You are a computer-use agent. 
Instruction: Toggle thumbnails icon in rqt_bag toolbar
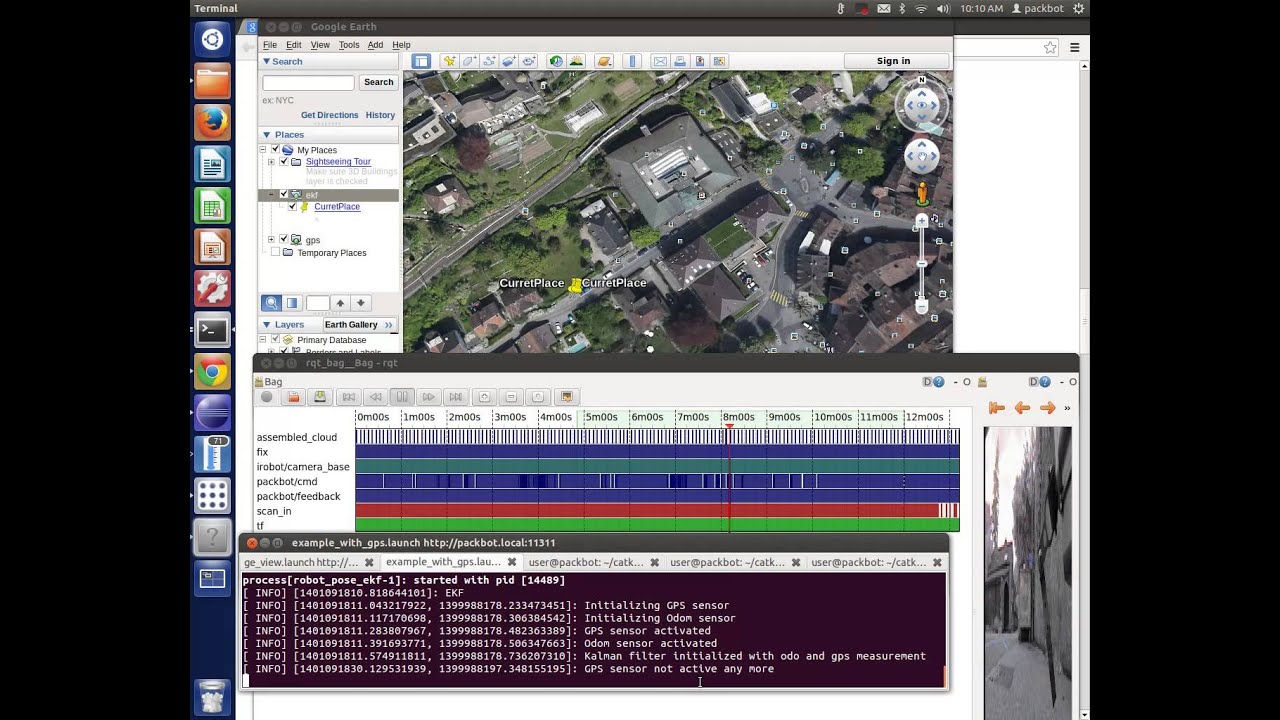click(x=566, y=397)
